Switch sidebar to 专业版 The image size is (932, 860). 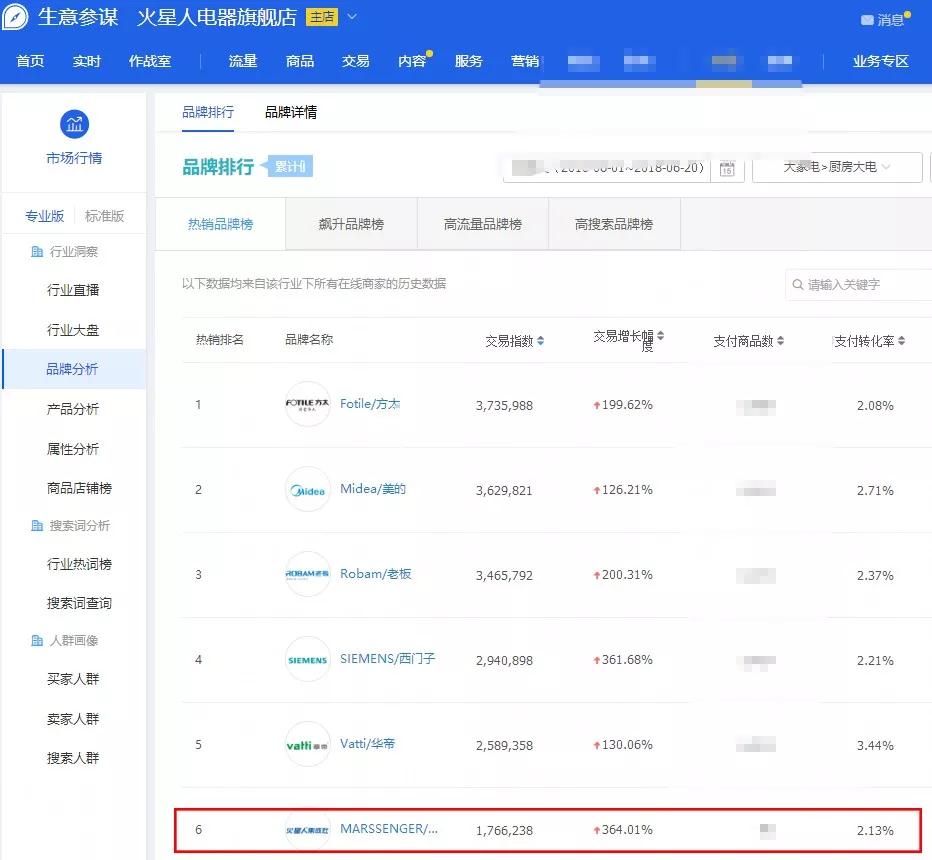45,216
